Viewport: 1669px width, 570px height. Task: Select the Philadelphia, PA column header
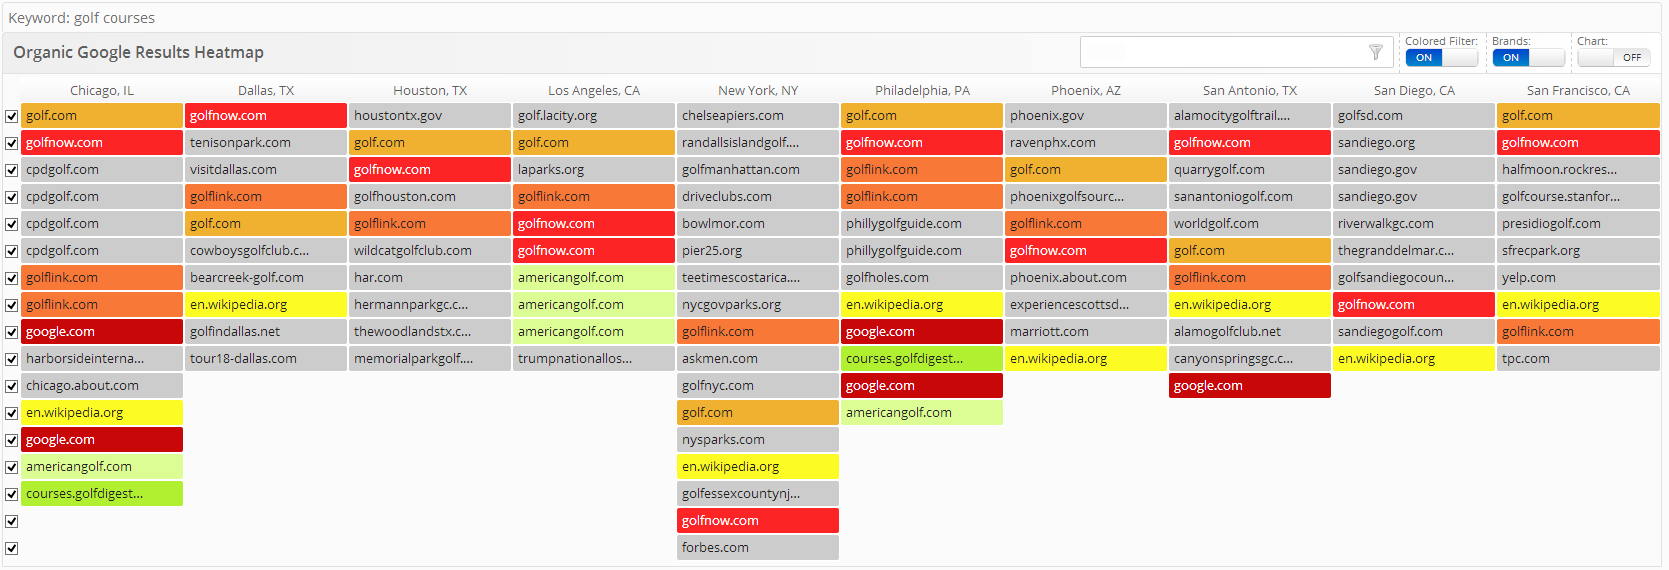922,90
